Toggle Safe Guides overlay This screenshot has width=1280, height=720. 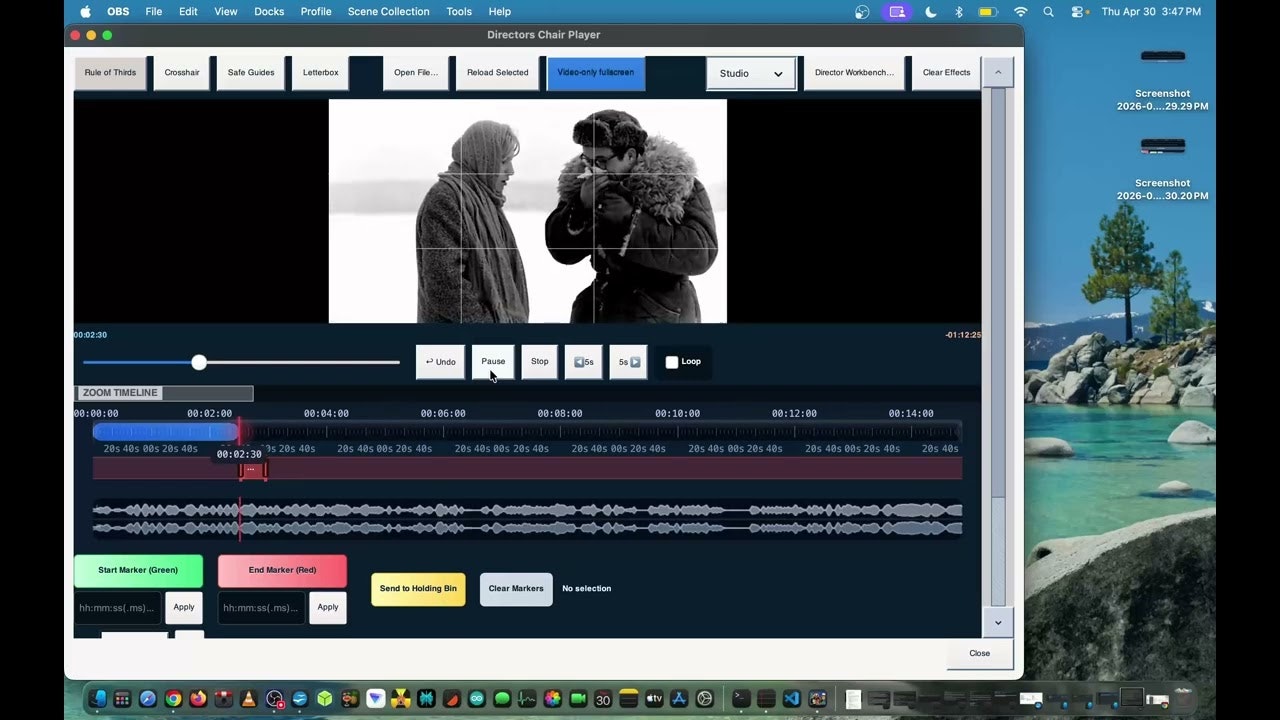251,73
